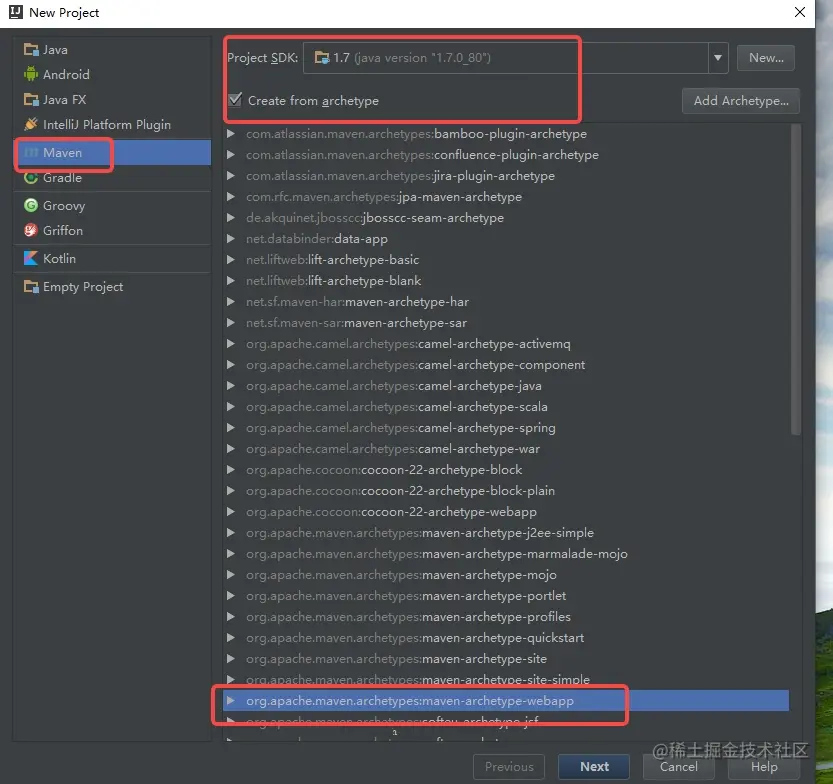Click the Java FX folder icon
Viewport: 833px width, 784px height.
click(31, 99)
